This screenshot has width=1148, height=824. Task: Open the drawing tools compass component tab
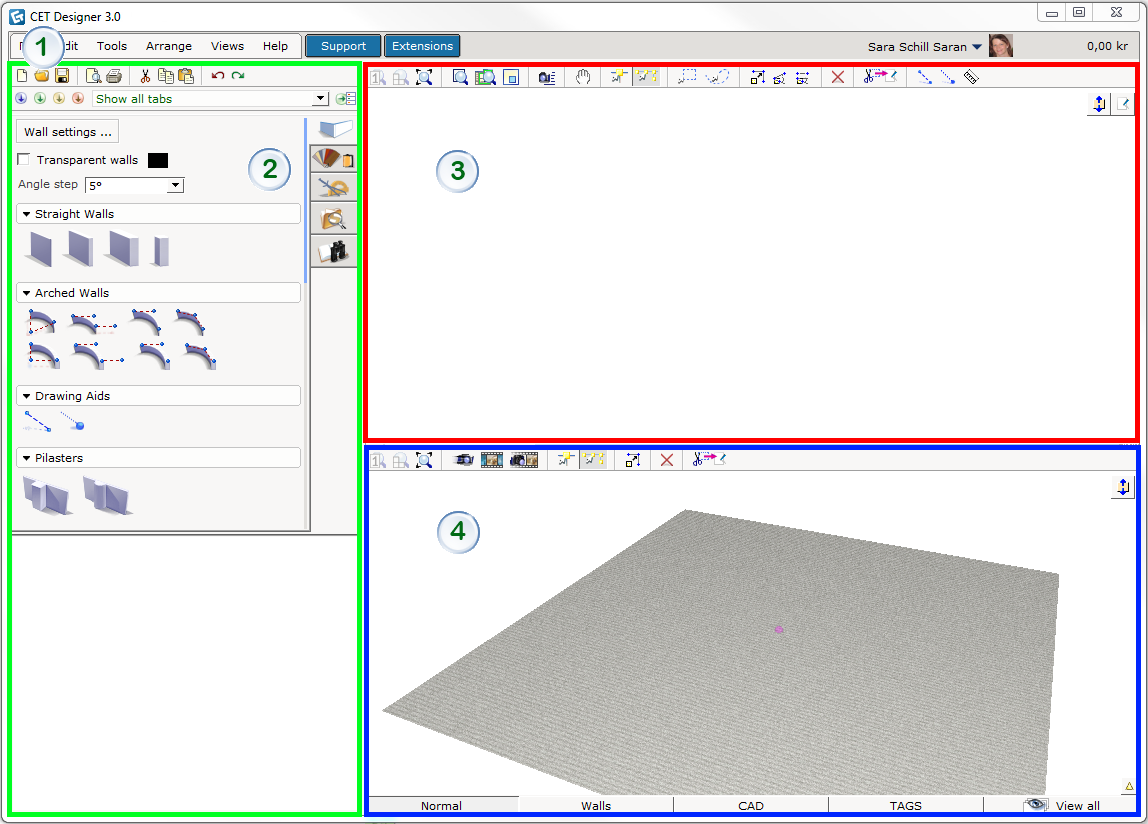[x=334, y=188]
